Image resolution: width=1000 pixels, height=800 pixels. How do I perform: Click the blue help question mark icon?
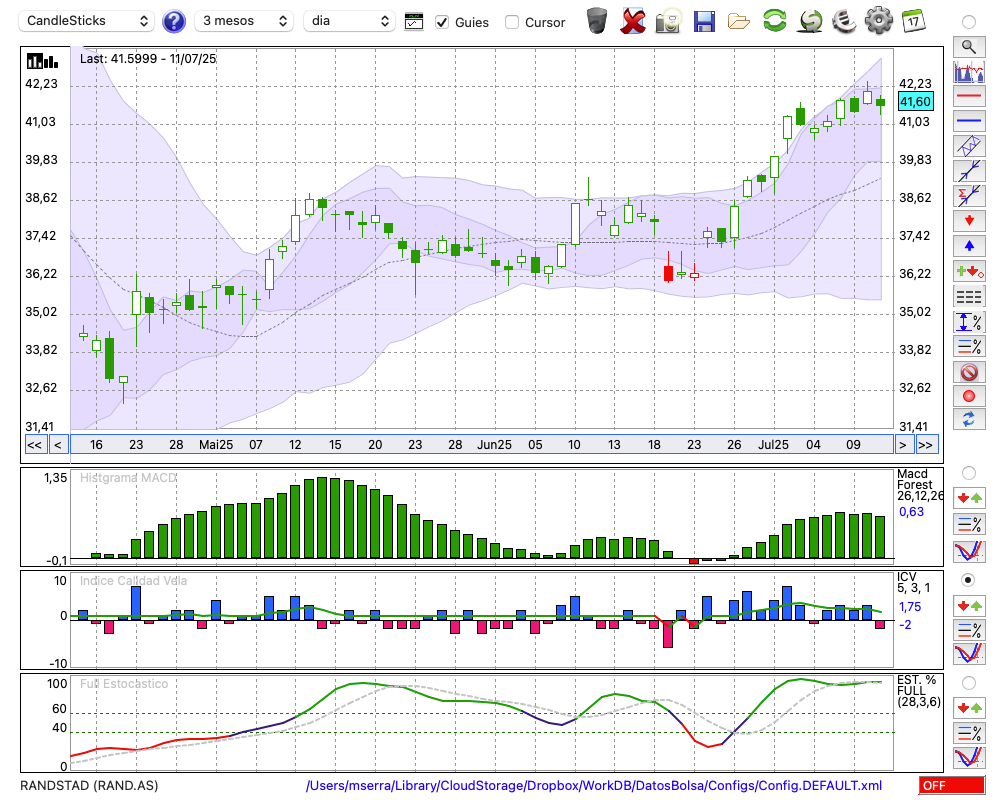173,22
